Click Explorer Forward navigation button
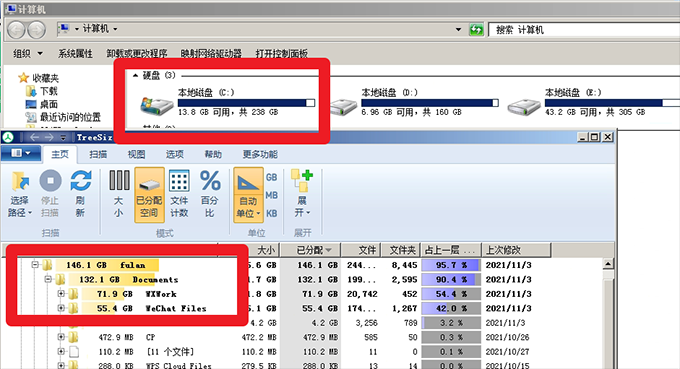Screen dimensions: 680x369 36,30
